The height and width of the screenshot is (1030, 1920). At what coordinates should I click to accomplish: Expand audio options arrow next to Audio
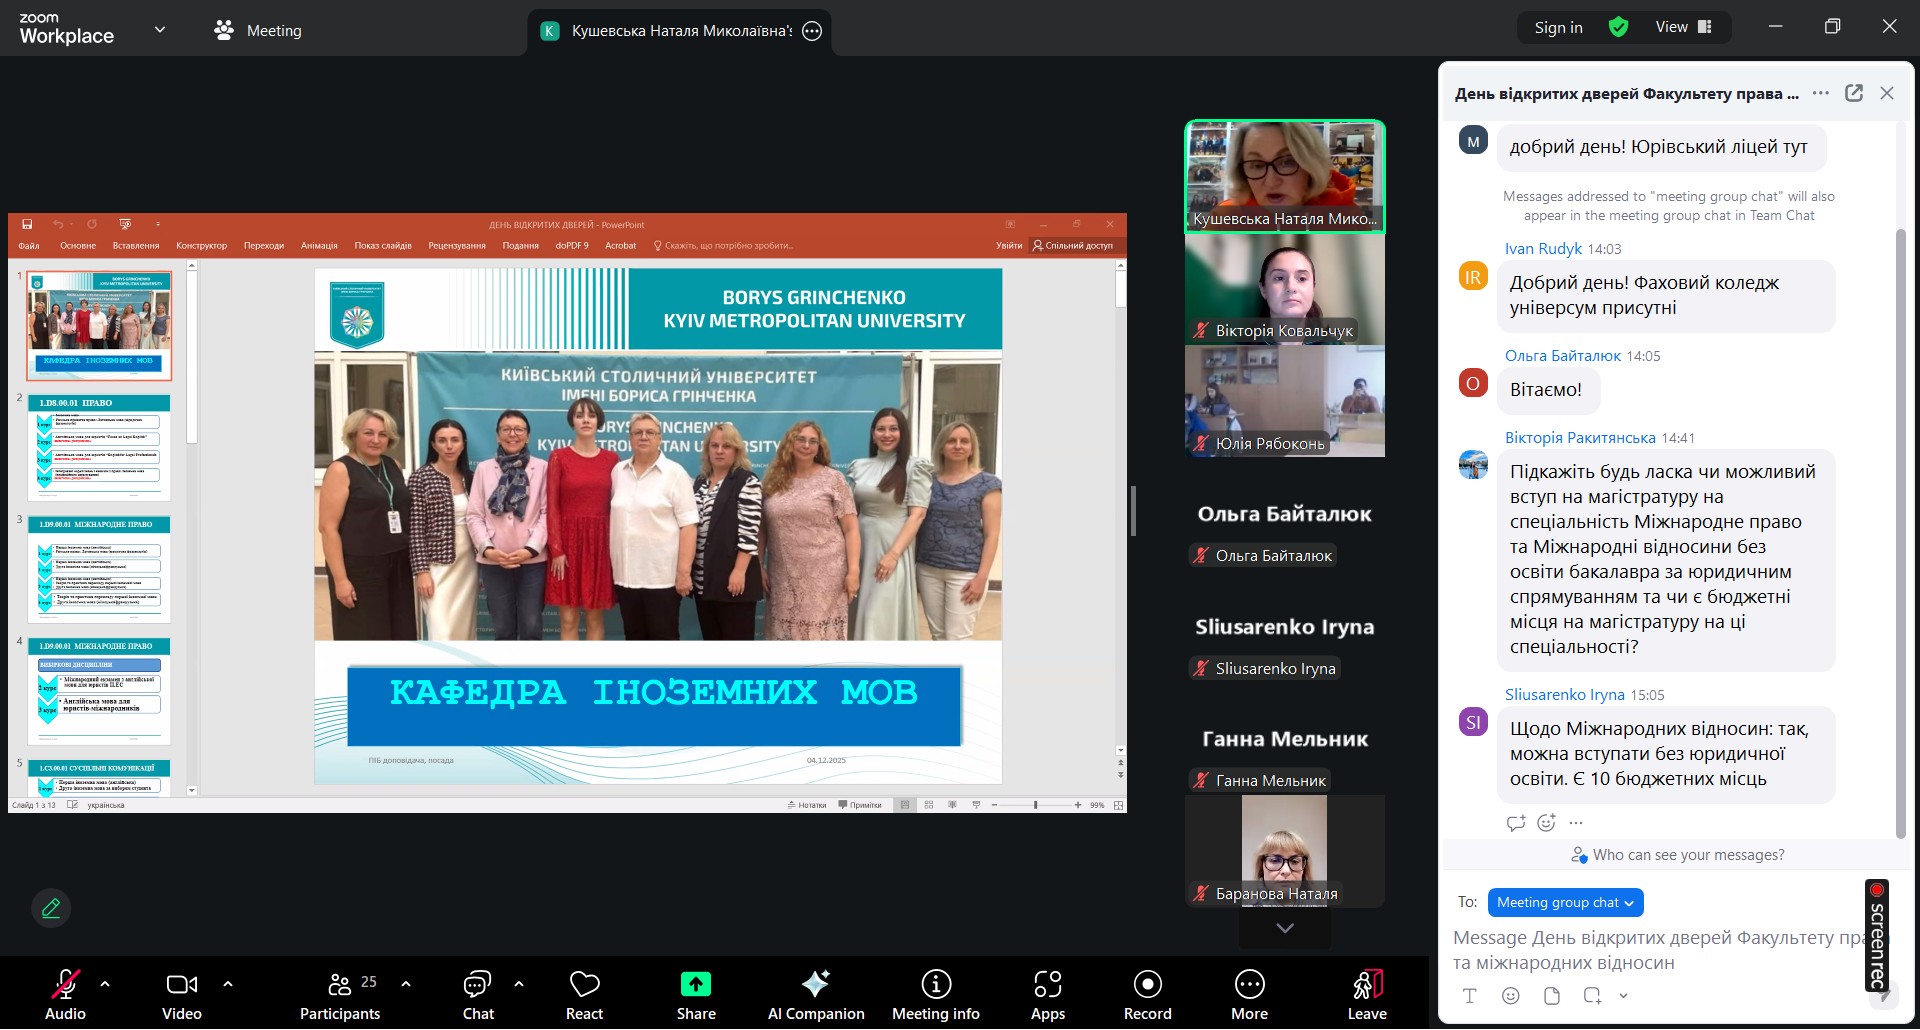point(105,984)
